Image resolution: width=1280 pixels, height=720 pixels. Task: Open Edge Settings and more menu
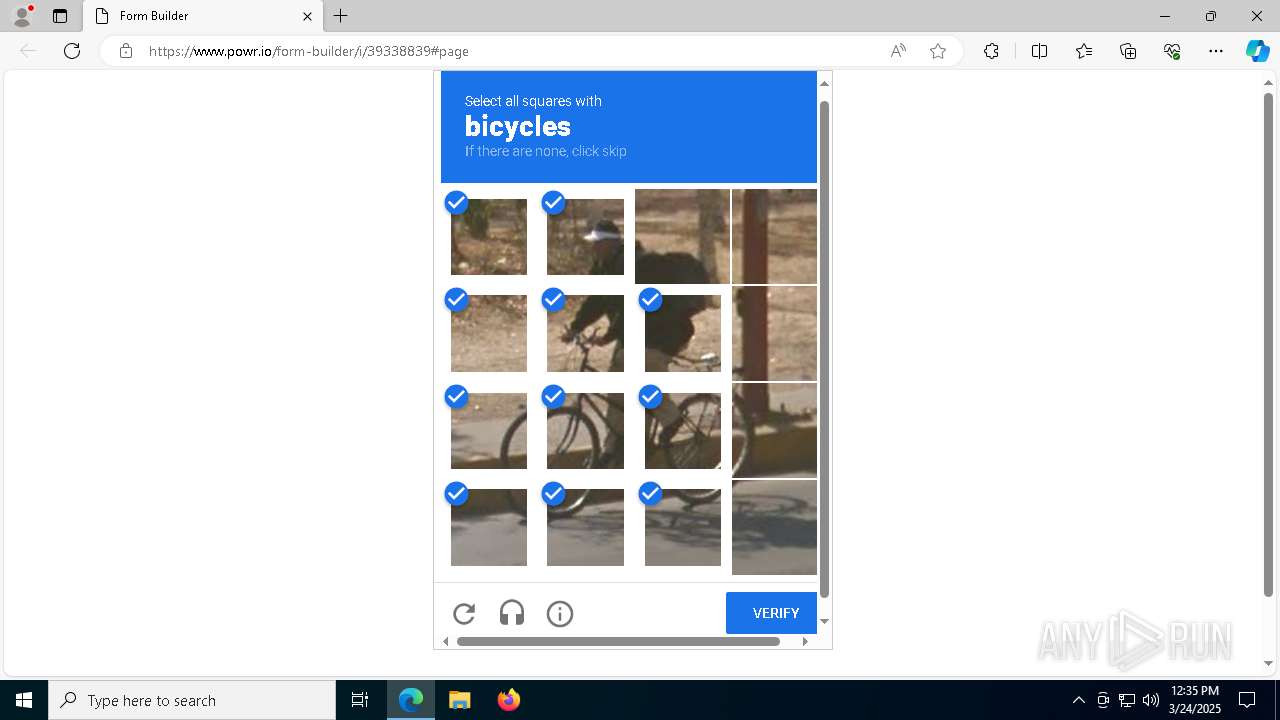pos(1216,51)
